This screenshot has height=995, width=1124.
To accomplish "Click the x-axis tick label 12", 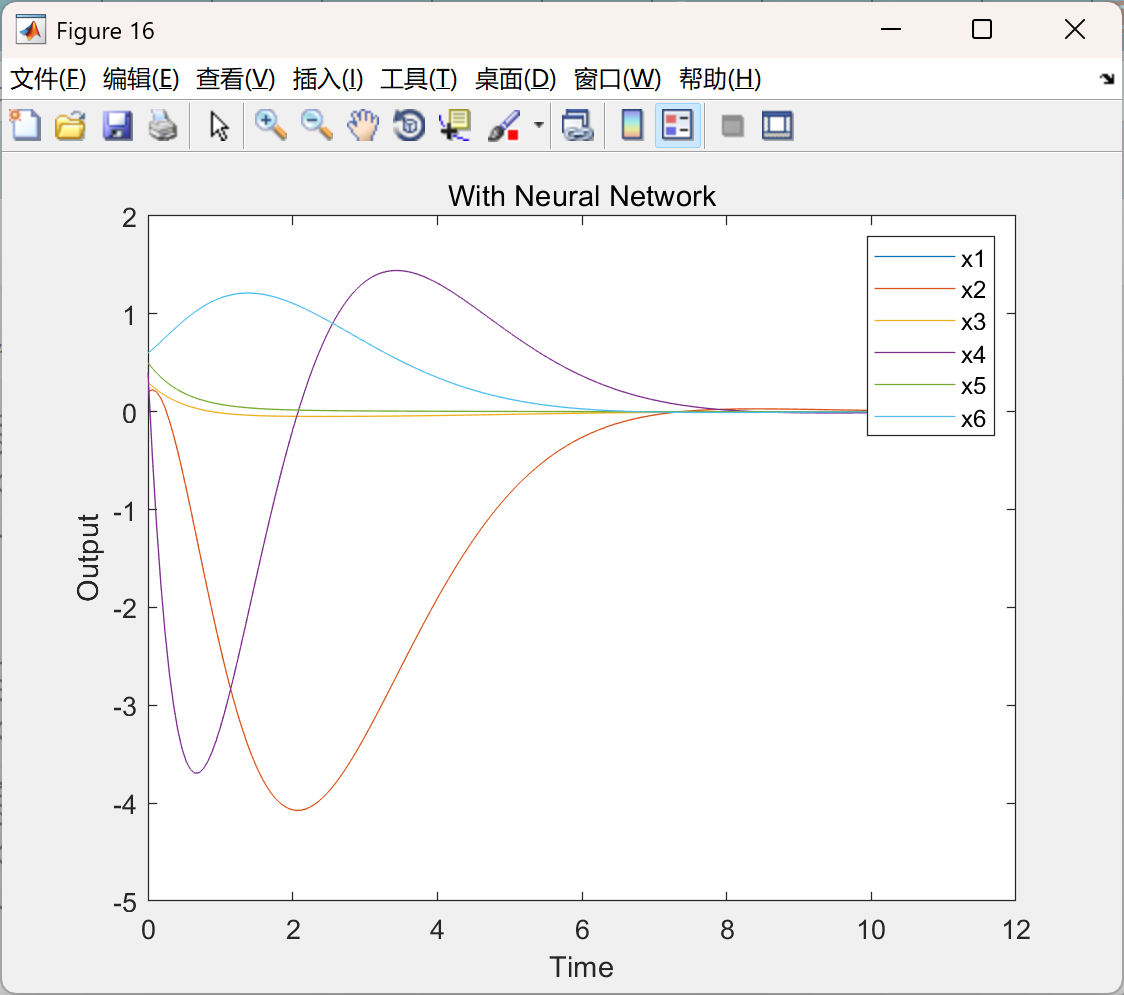I will [x=1016, y=930].
